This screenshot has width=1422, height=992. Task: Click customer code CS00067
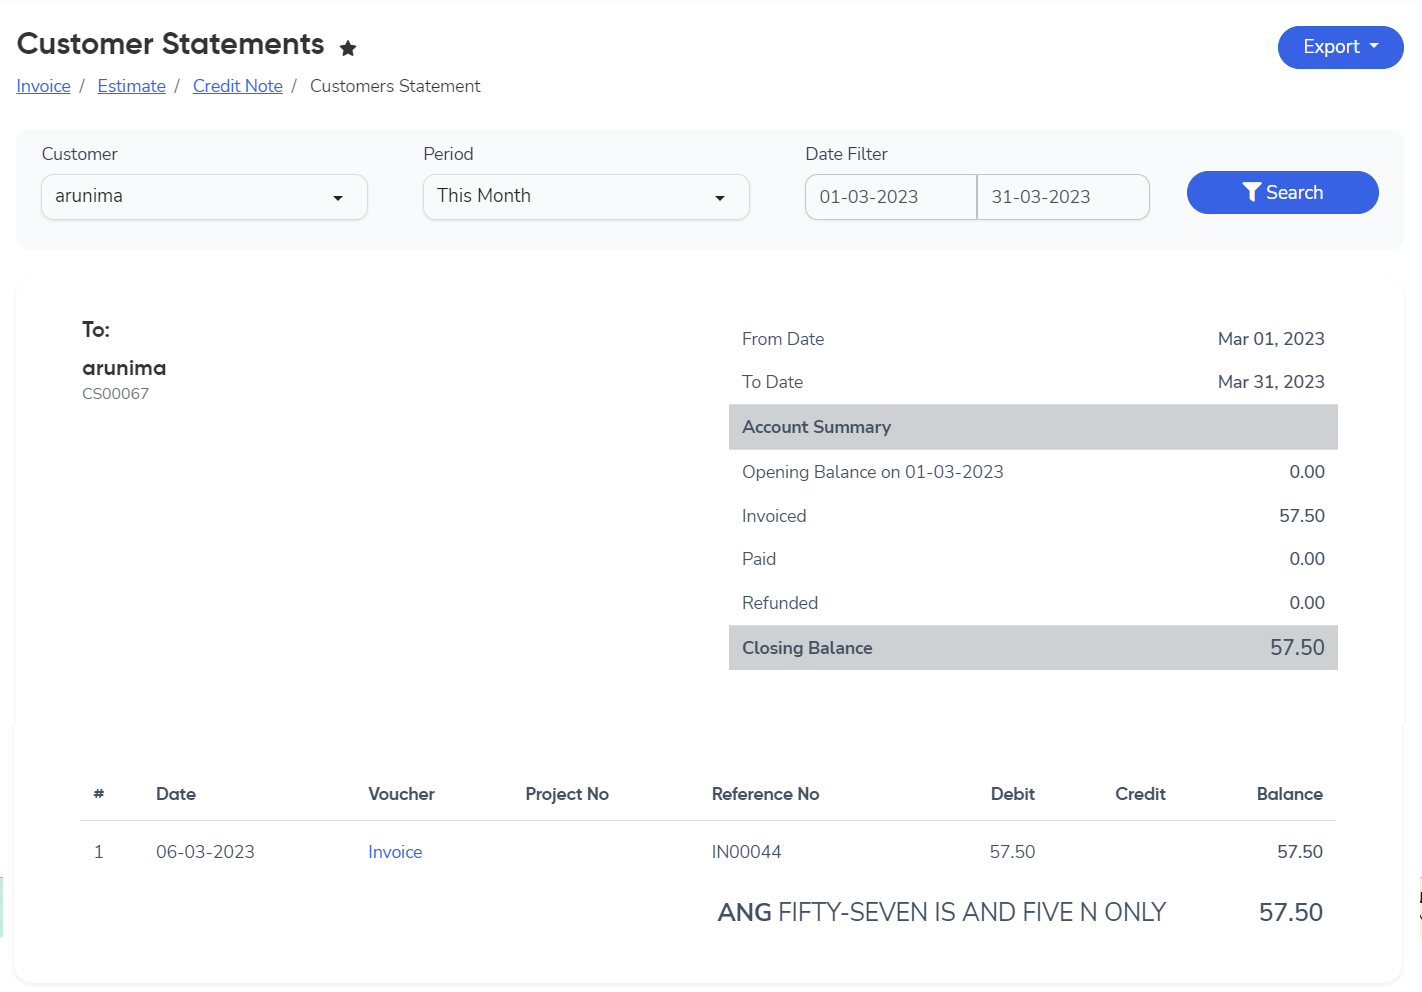(x=115, y=394)
